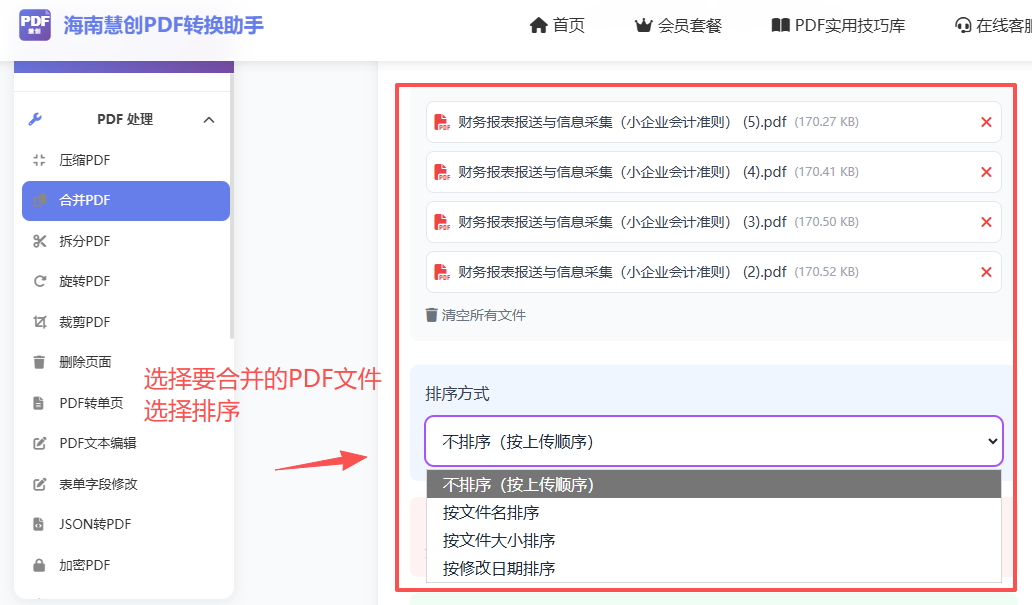Screen dimensions: 1032x605
Task: Click the size label (170.27 KB)
Action: coord(827,122)
